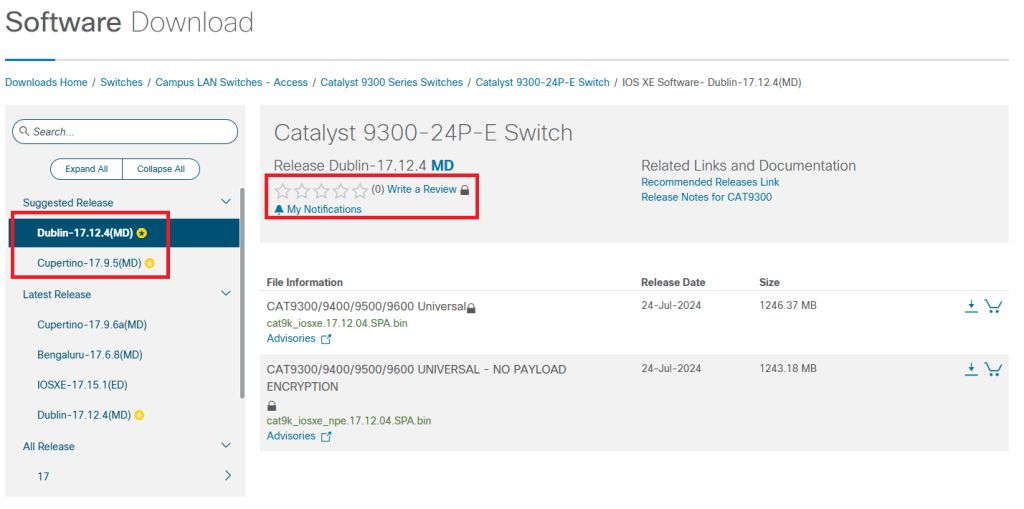This screenshot has width=1024, height=509.
Task: Collapse the Suggested Release section
Action: 226,202
